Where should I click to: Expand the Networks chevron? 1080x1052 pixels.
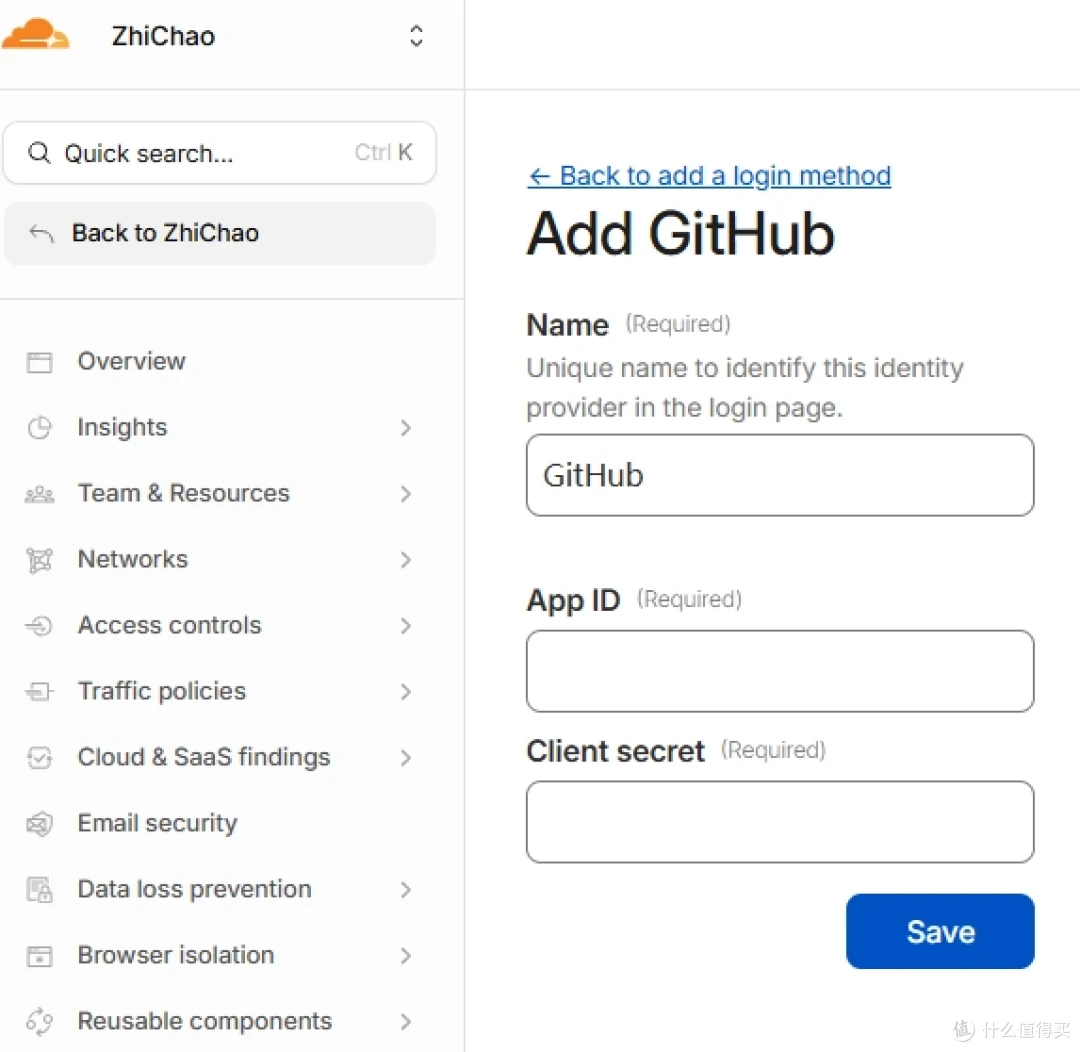coord(406,560)
